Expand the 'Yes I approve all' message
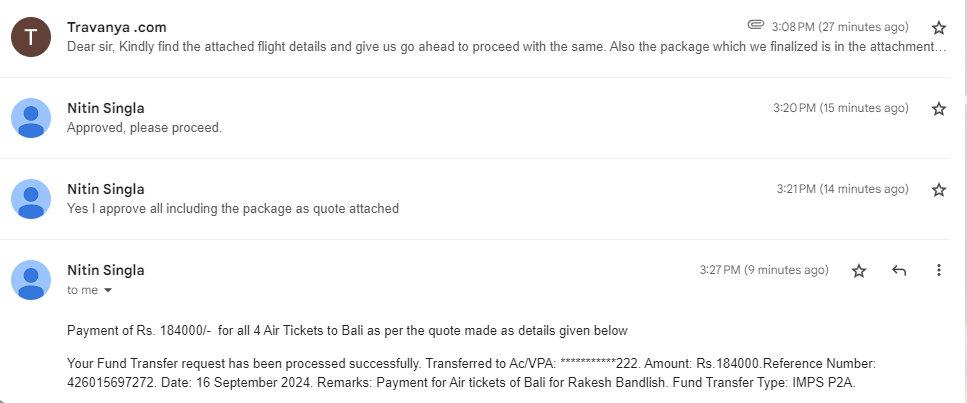The image size is (967, 403). [475, 199]
